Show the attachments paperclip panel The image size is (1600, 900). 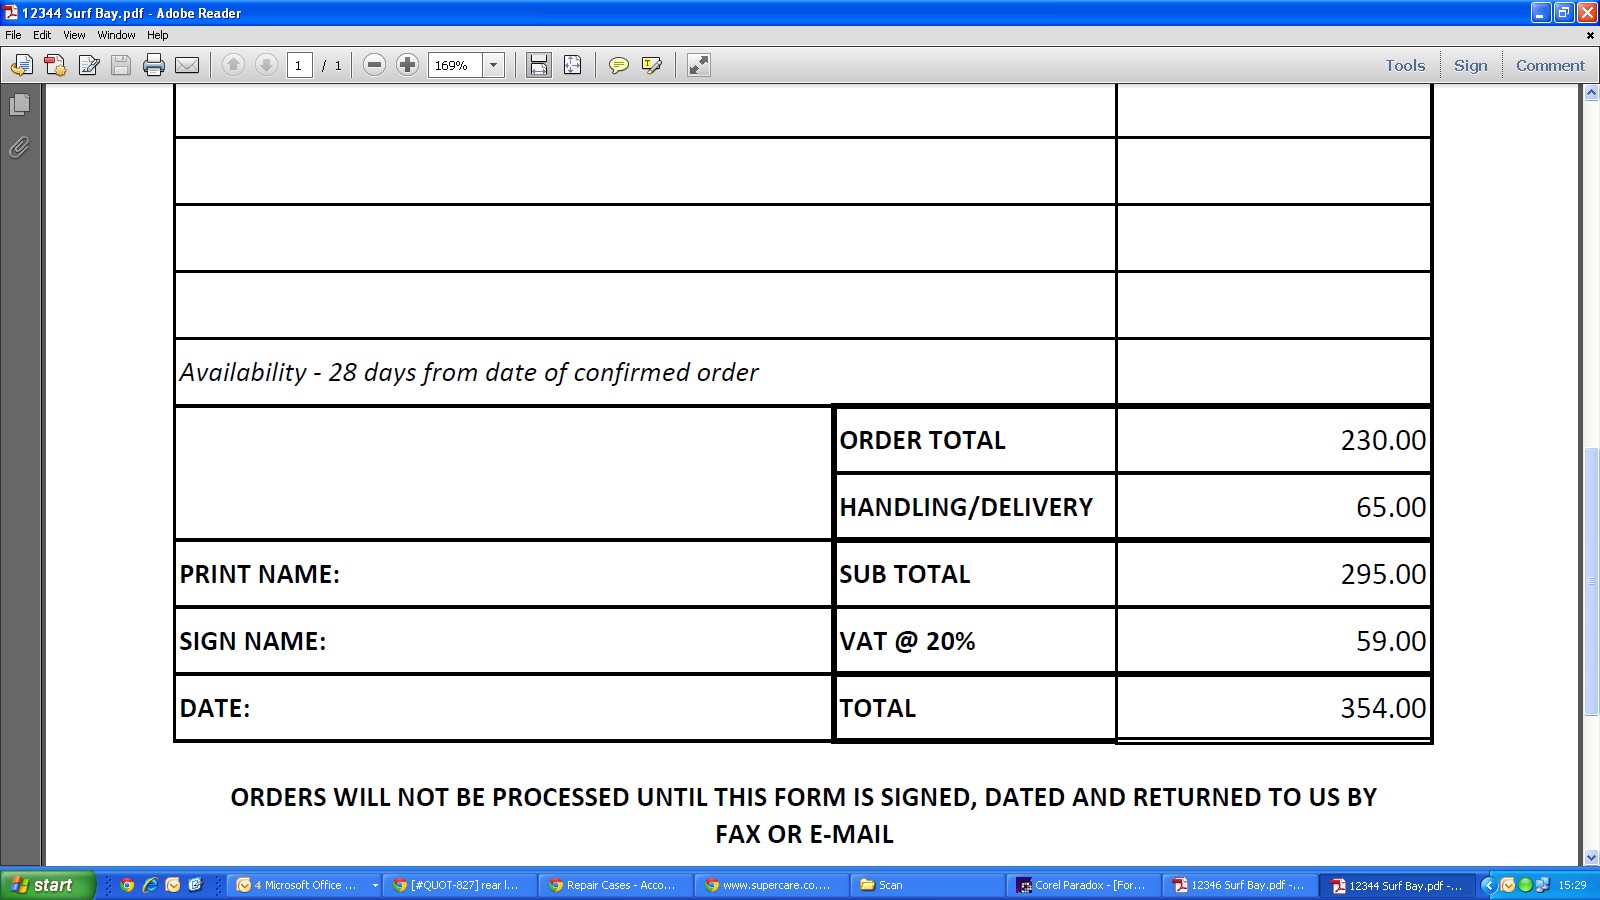coord(19,148)
